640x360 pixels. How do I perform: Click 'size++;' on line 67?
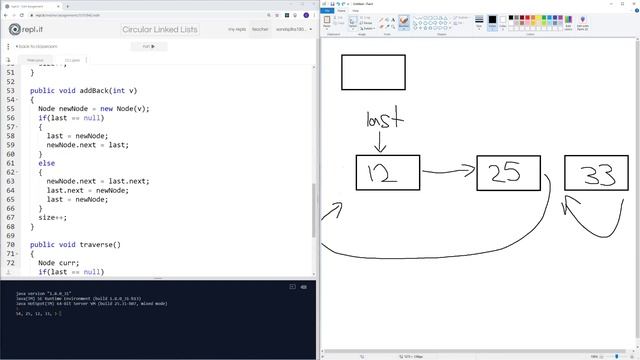53,218
